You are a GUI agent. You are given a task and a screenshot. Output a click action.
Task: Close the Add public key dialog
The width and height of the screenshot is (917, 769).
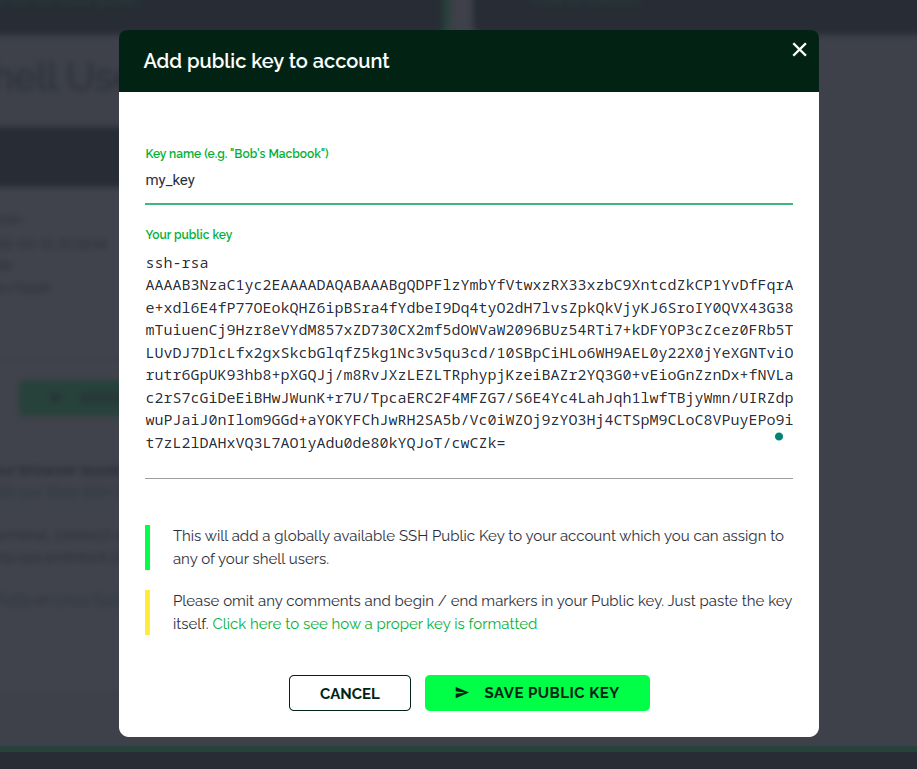pyautogui.click(x=799, y=50)
